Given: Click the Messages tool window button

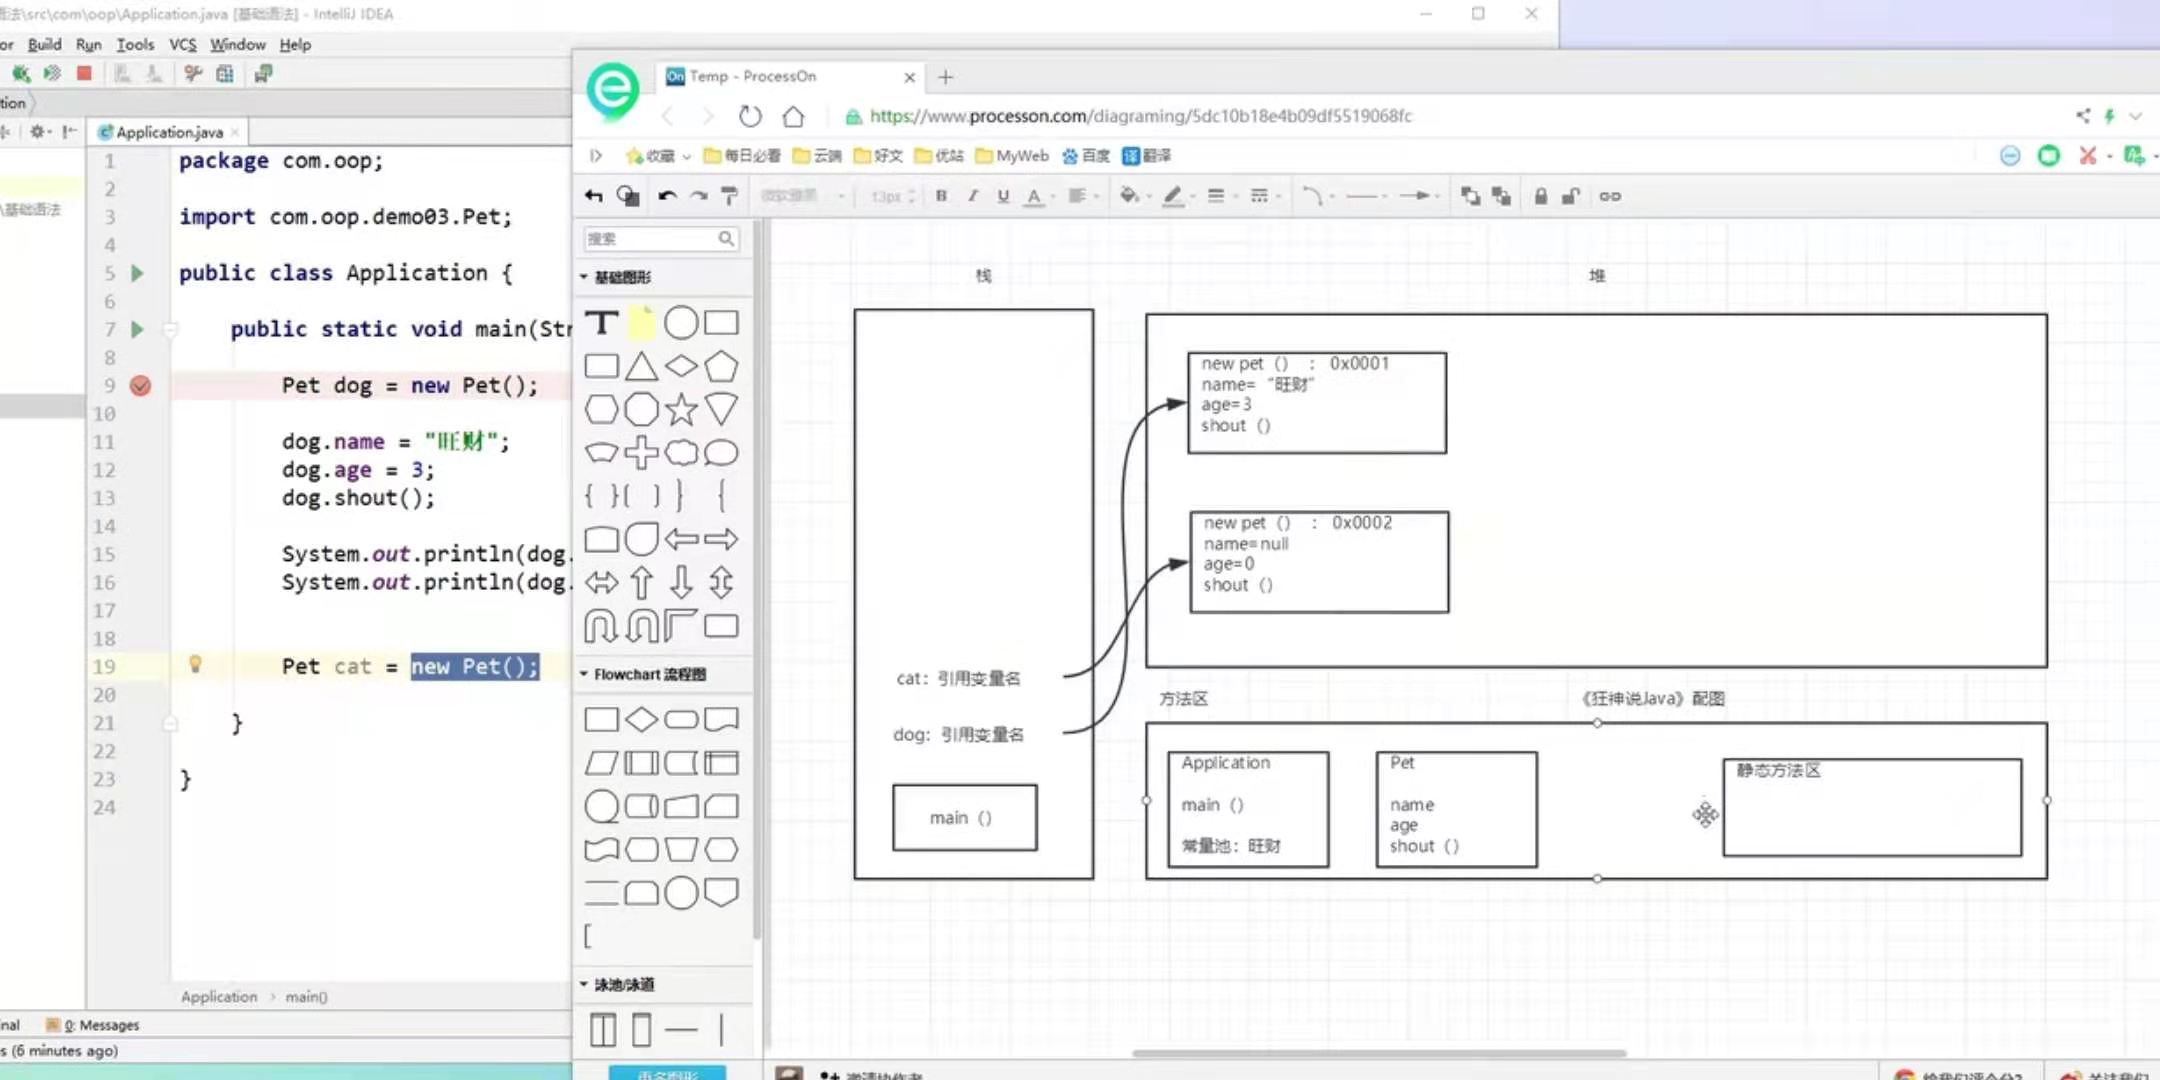Looking at the screenshot, I should [x=94, y=1025].
